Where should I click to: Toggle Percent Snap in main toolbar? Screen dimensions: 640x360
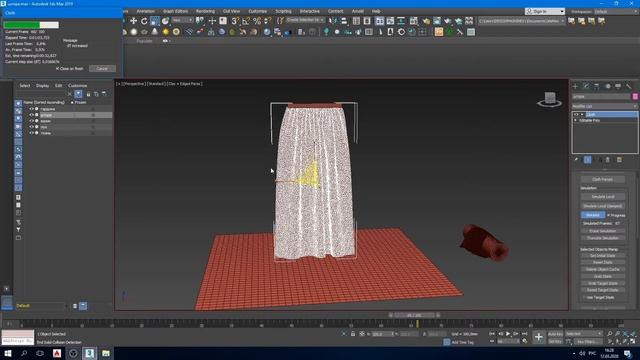[257, 21]
